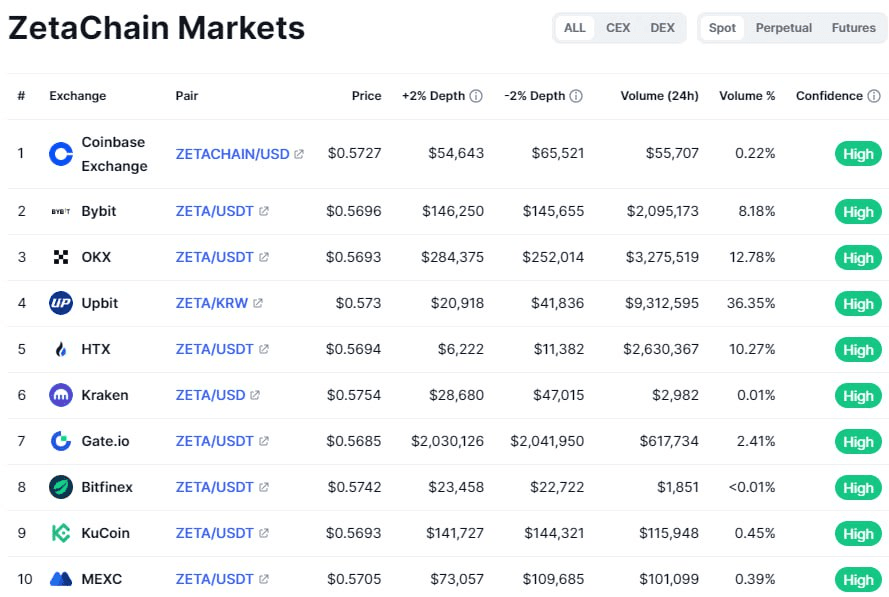Click the High badge in Gate.io row
Image resolution: width=889 pixels, height=597 pixels.
pos(858,441)
